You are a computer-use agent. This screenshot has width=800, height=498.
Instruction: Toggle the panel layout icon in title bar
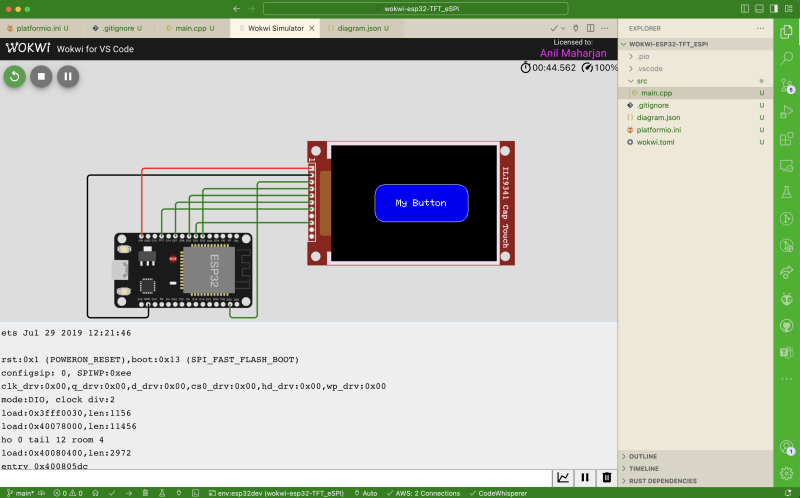[x=759, y=9]
